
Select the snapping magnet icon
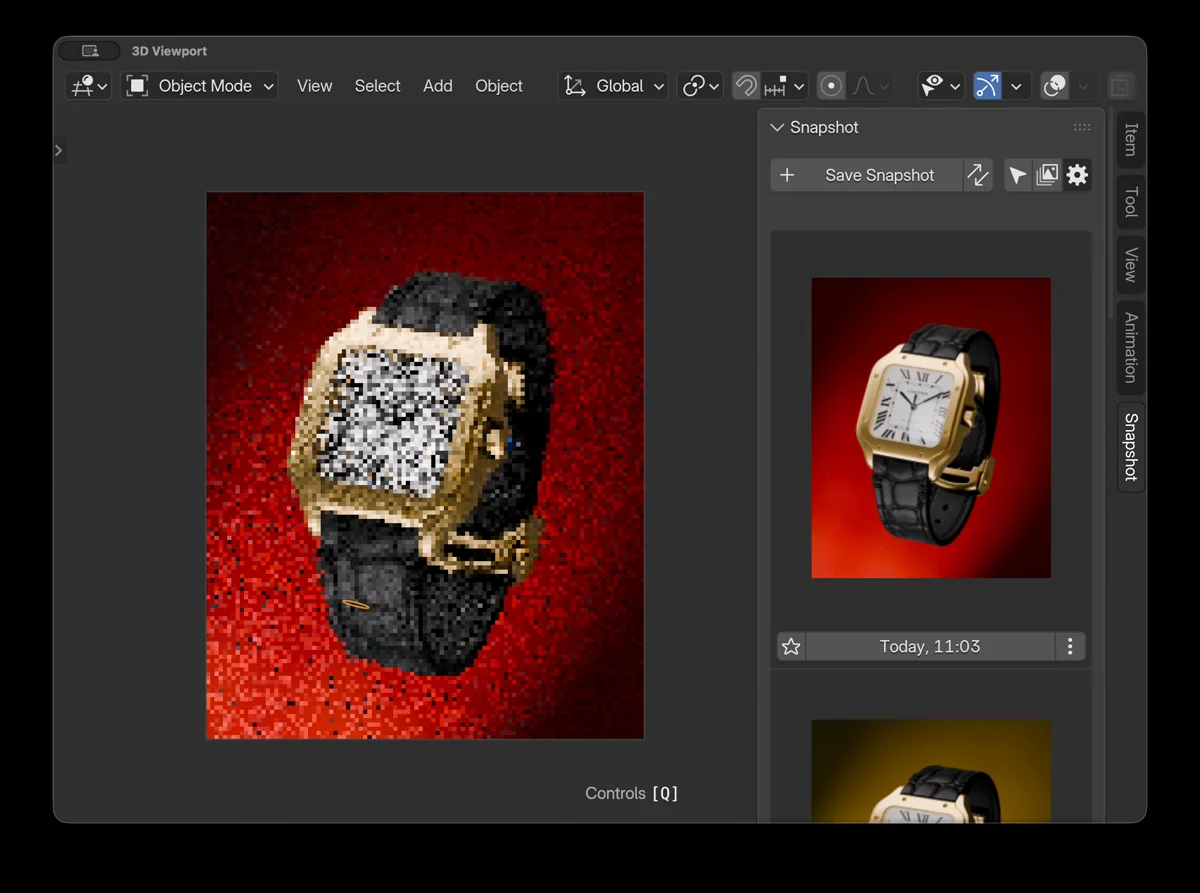coord(745,86)
